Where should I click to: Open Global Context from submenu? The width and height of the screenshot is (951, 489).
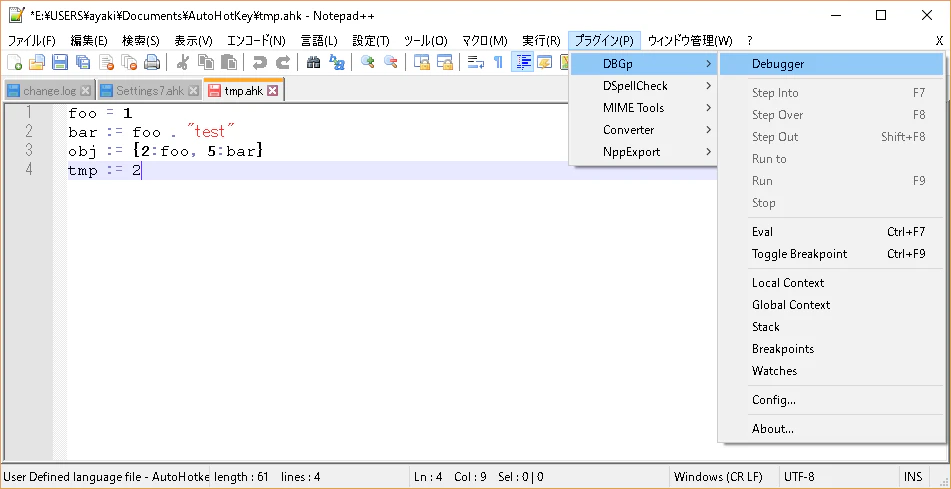point(832,304)
